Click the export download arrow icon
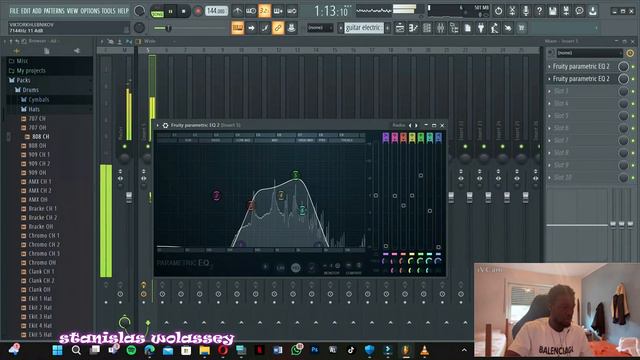The width and height of the screenshot is (640, 360). click(x=593, y=11)
